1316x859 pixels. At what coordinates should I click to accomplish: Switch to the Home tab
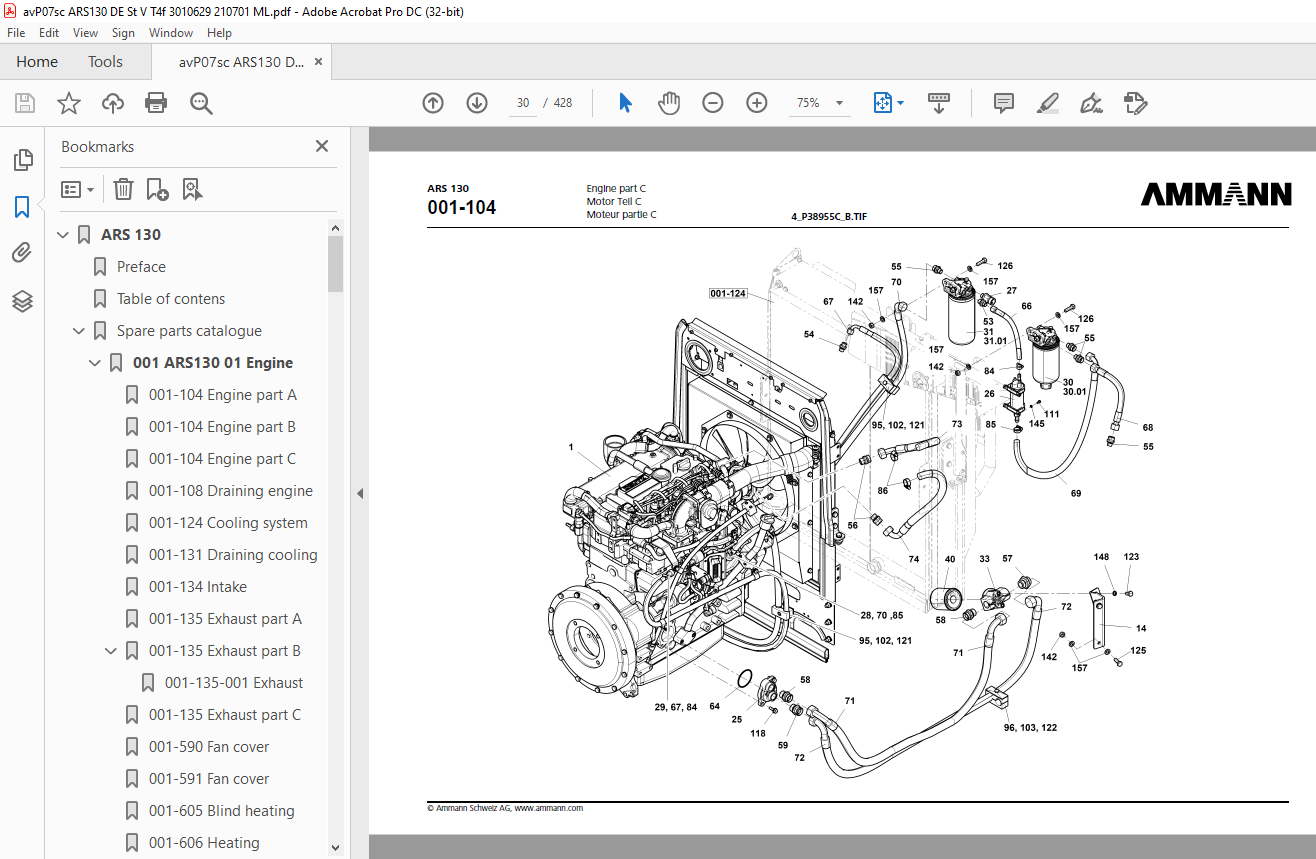[37, 62]
